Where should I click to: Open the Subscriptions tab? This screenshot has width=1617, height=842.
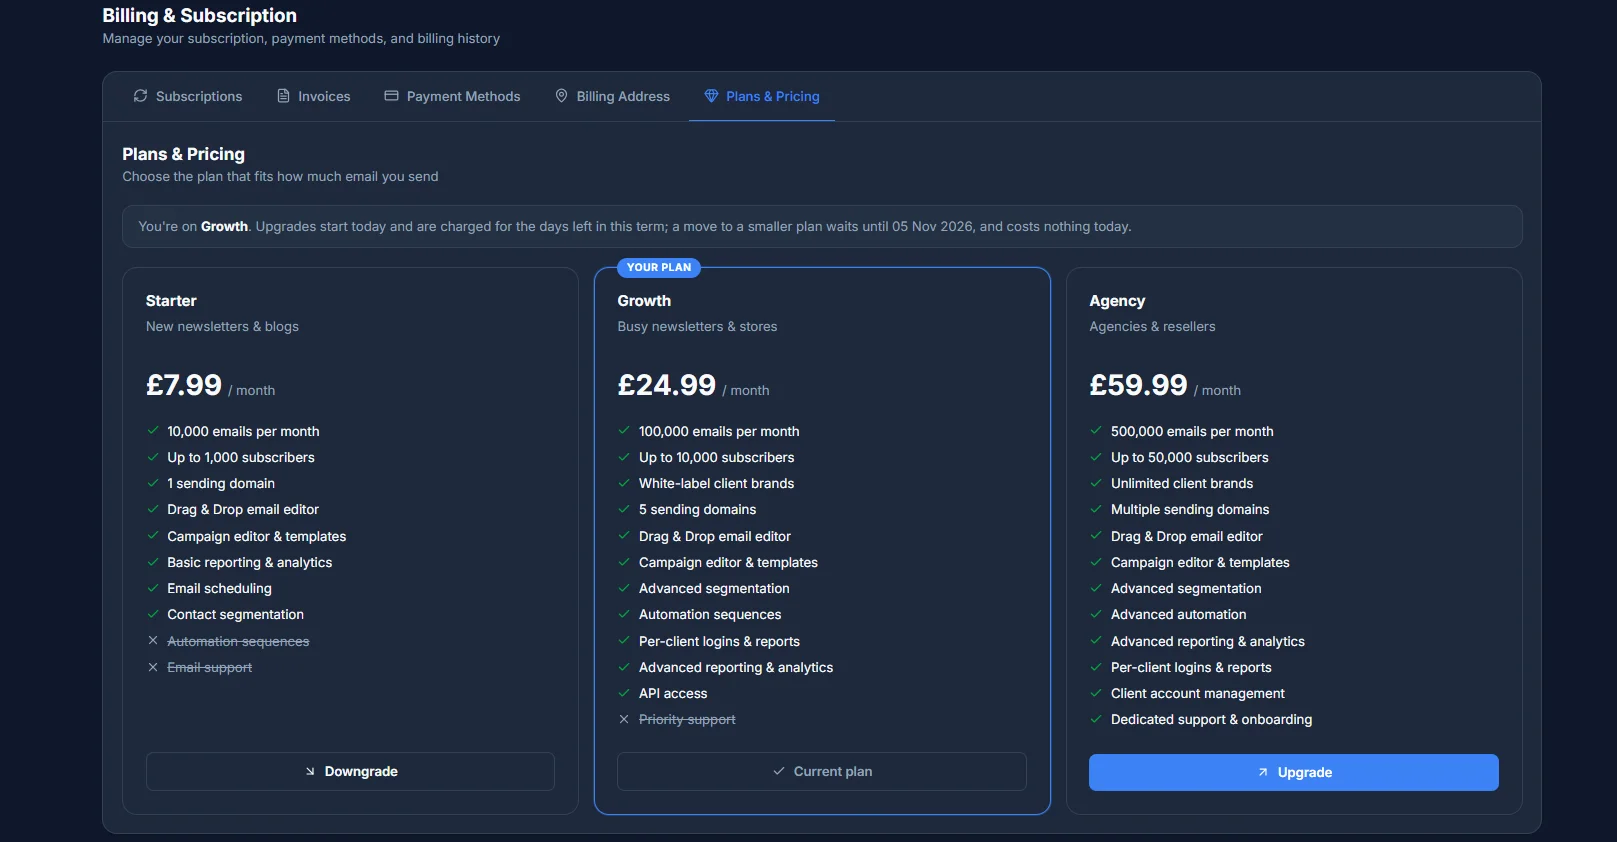(x=188, y=97)
